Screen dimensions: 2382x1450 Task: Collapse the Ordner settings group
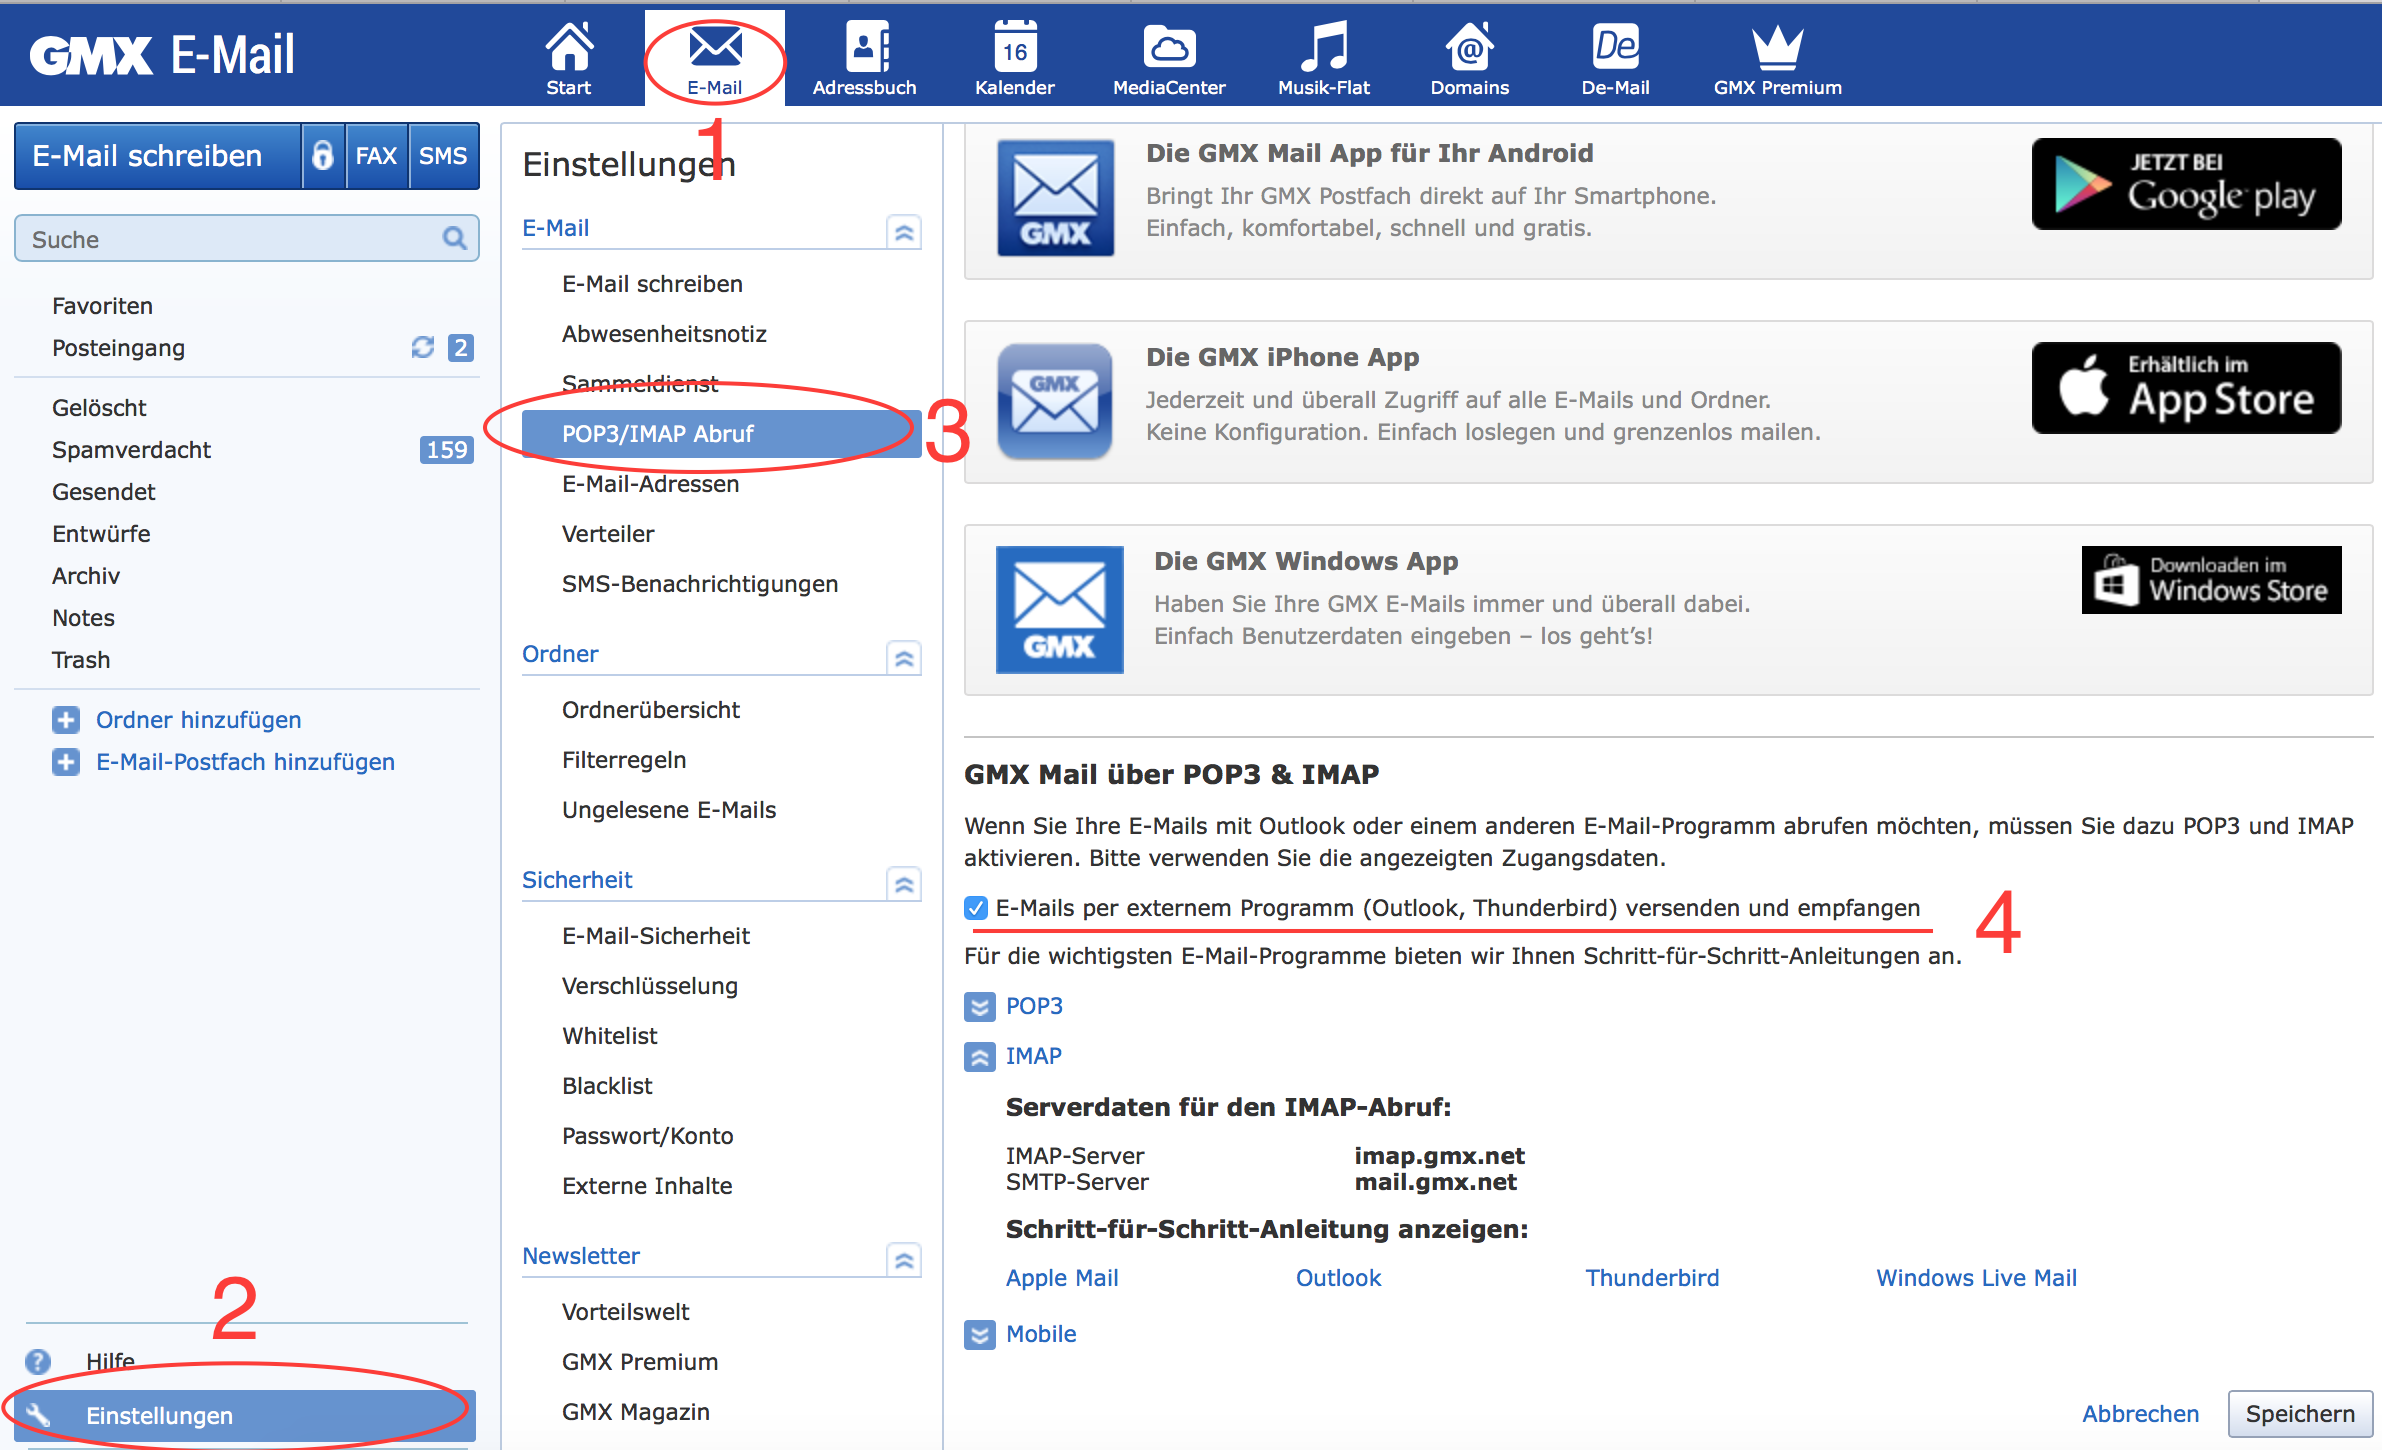(x=904, y=657)
